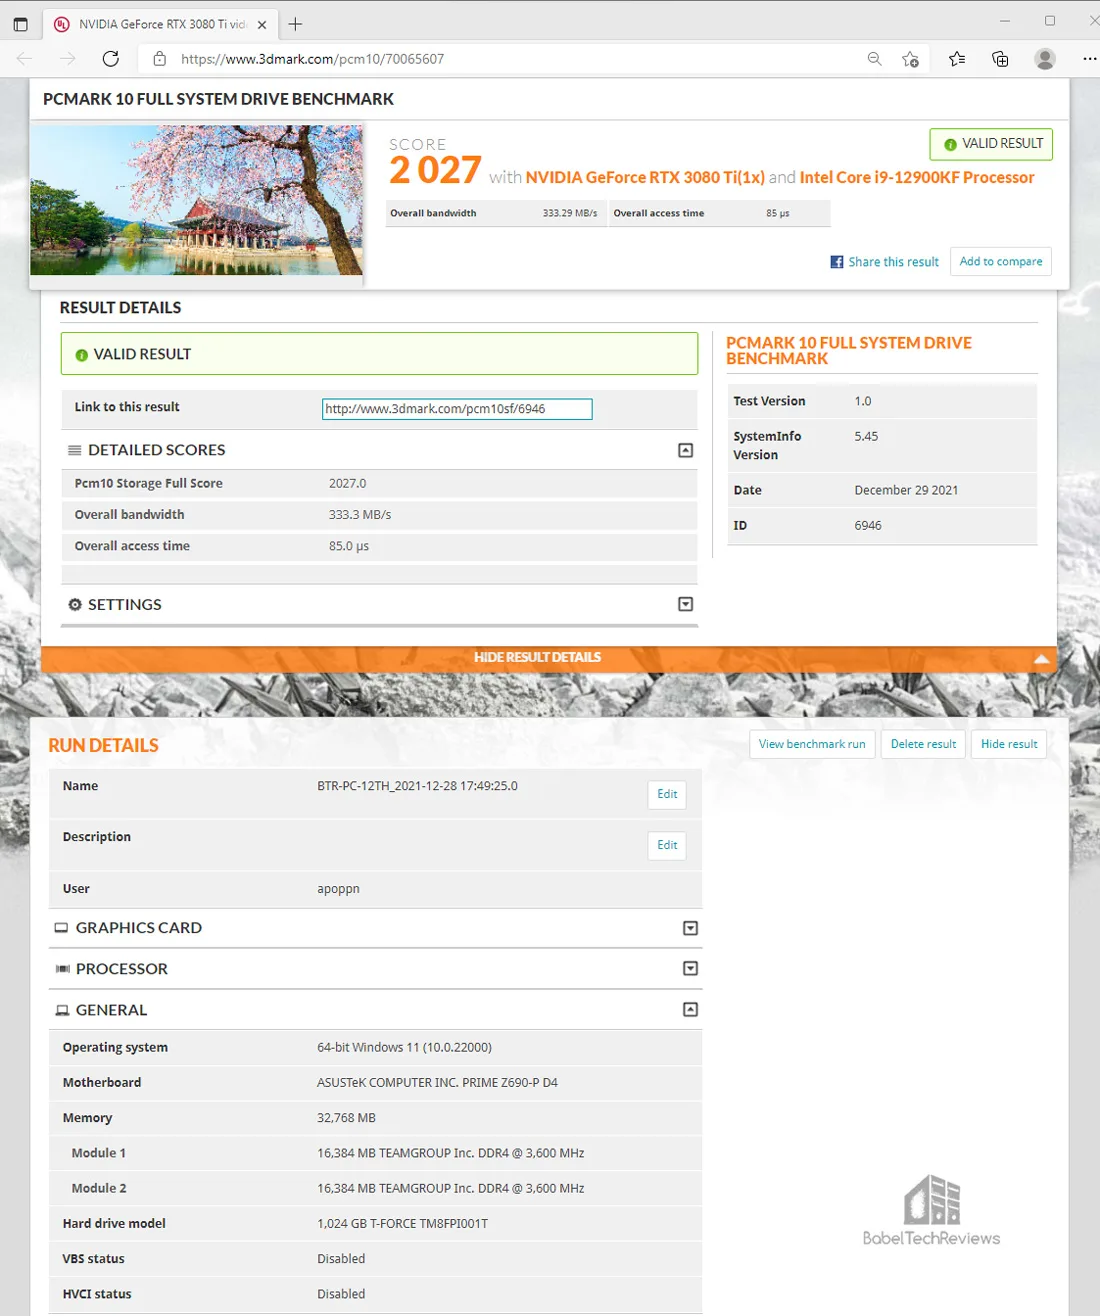This screenshot has width=1100, height=1316.
Task: Collapse the General section
Action: (690, 1010)
